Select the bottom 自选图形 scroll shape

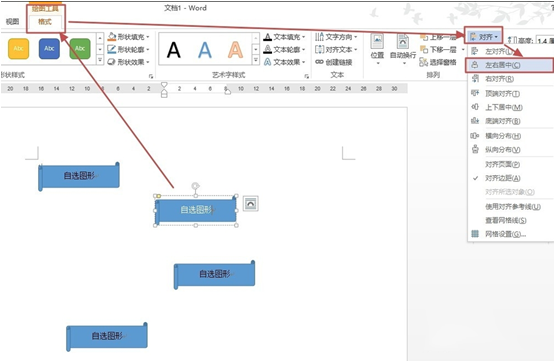[x=107, y=337]
